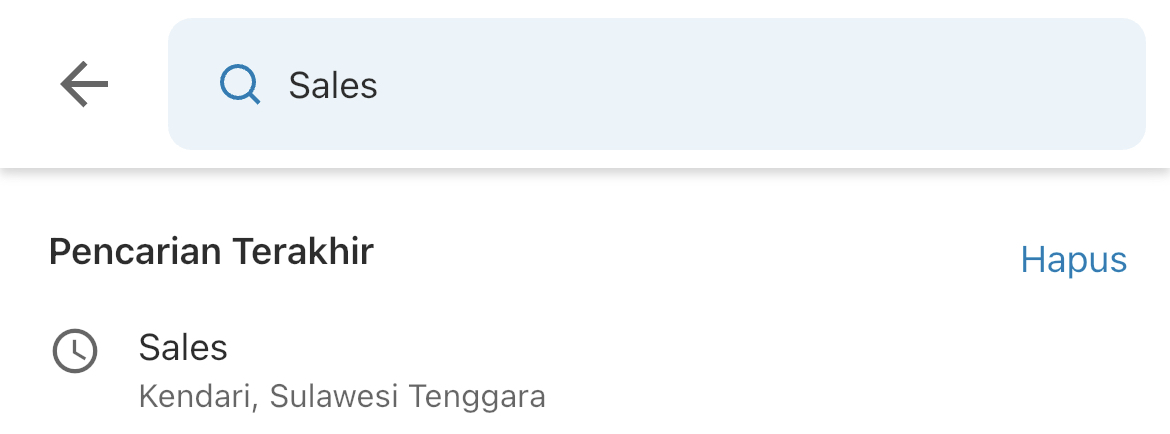The width and height of the screenshot is (1170, 434).
Task: Click the Hapus link next to Pencarian Terakhir
Action: (x=1074, y=260)
